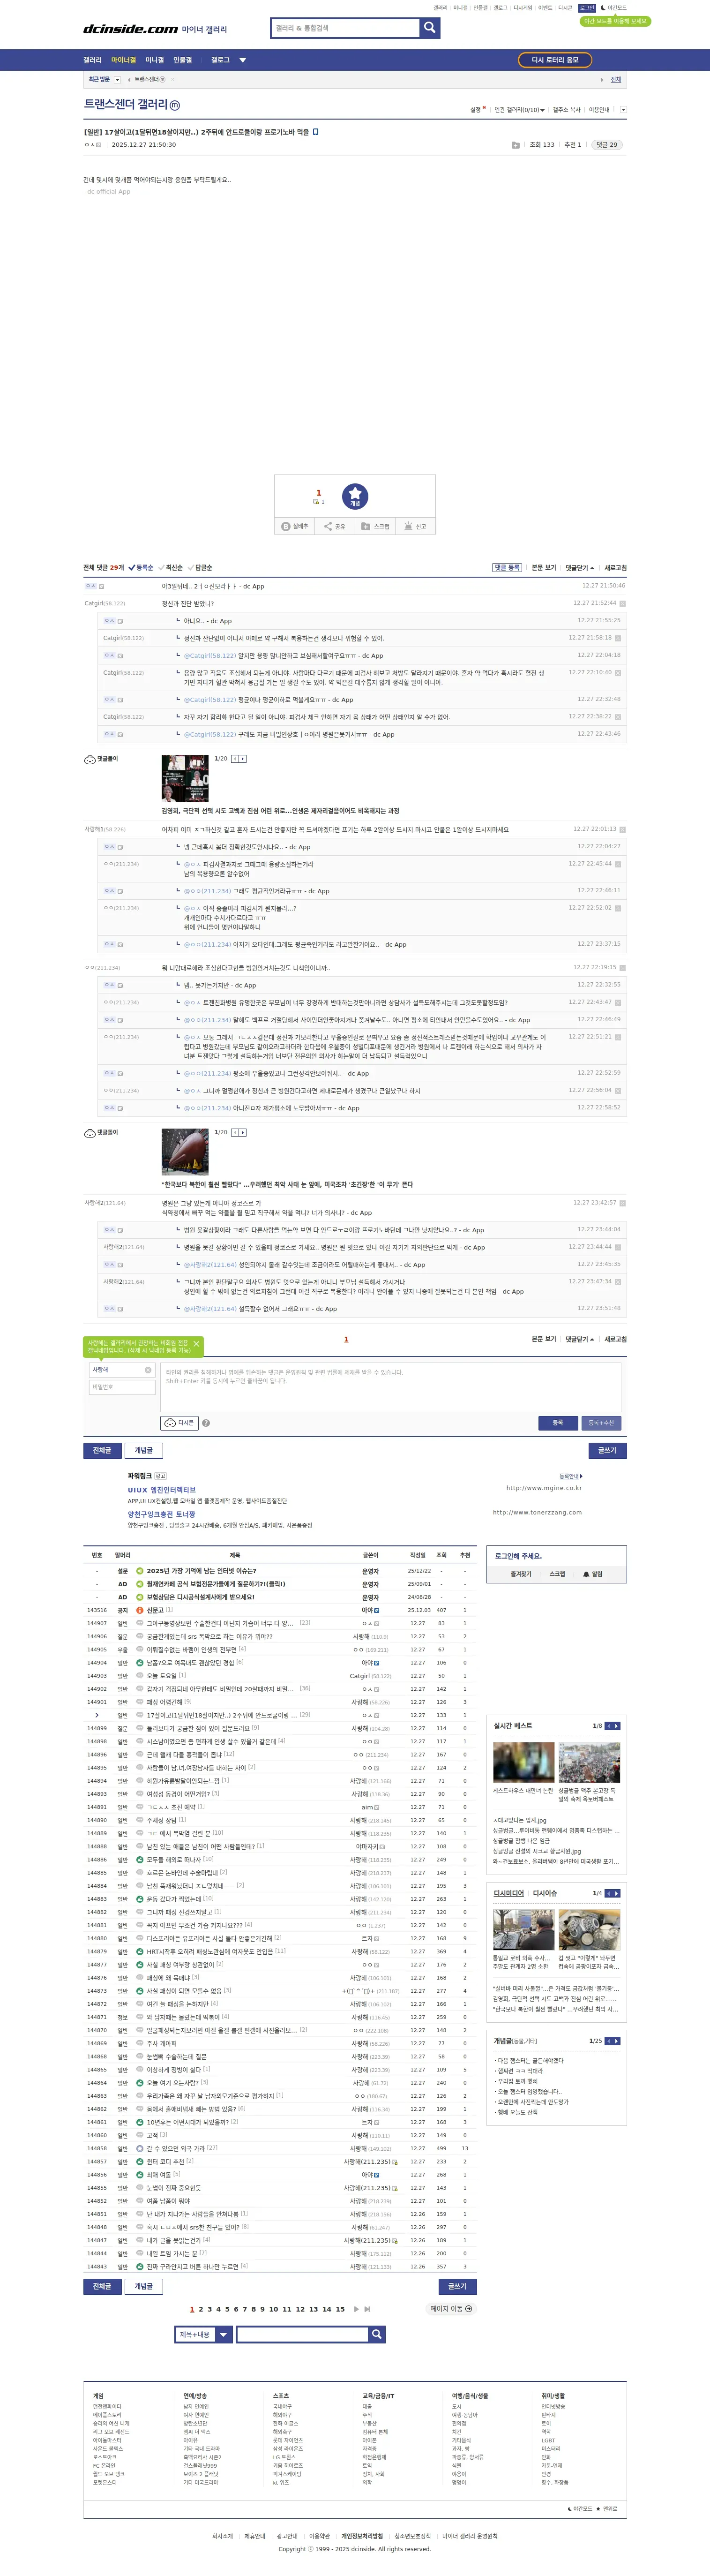Open post '신문고' notice row
Screen dimensions: 710x2576
click(x=155, y=1610)
